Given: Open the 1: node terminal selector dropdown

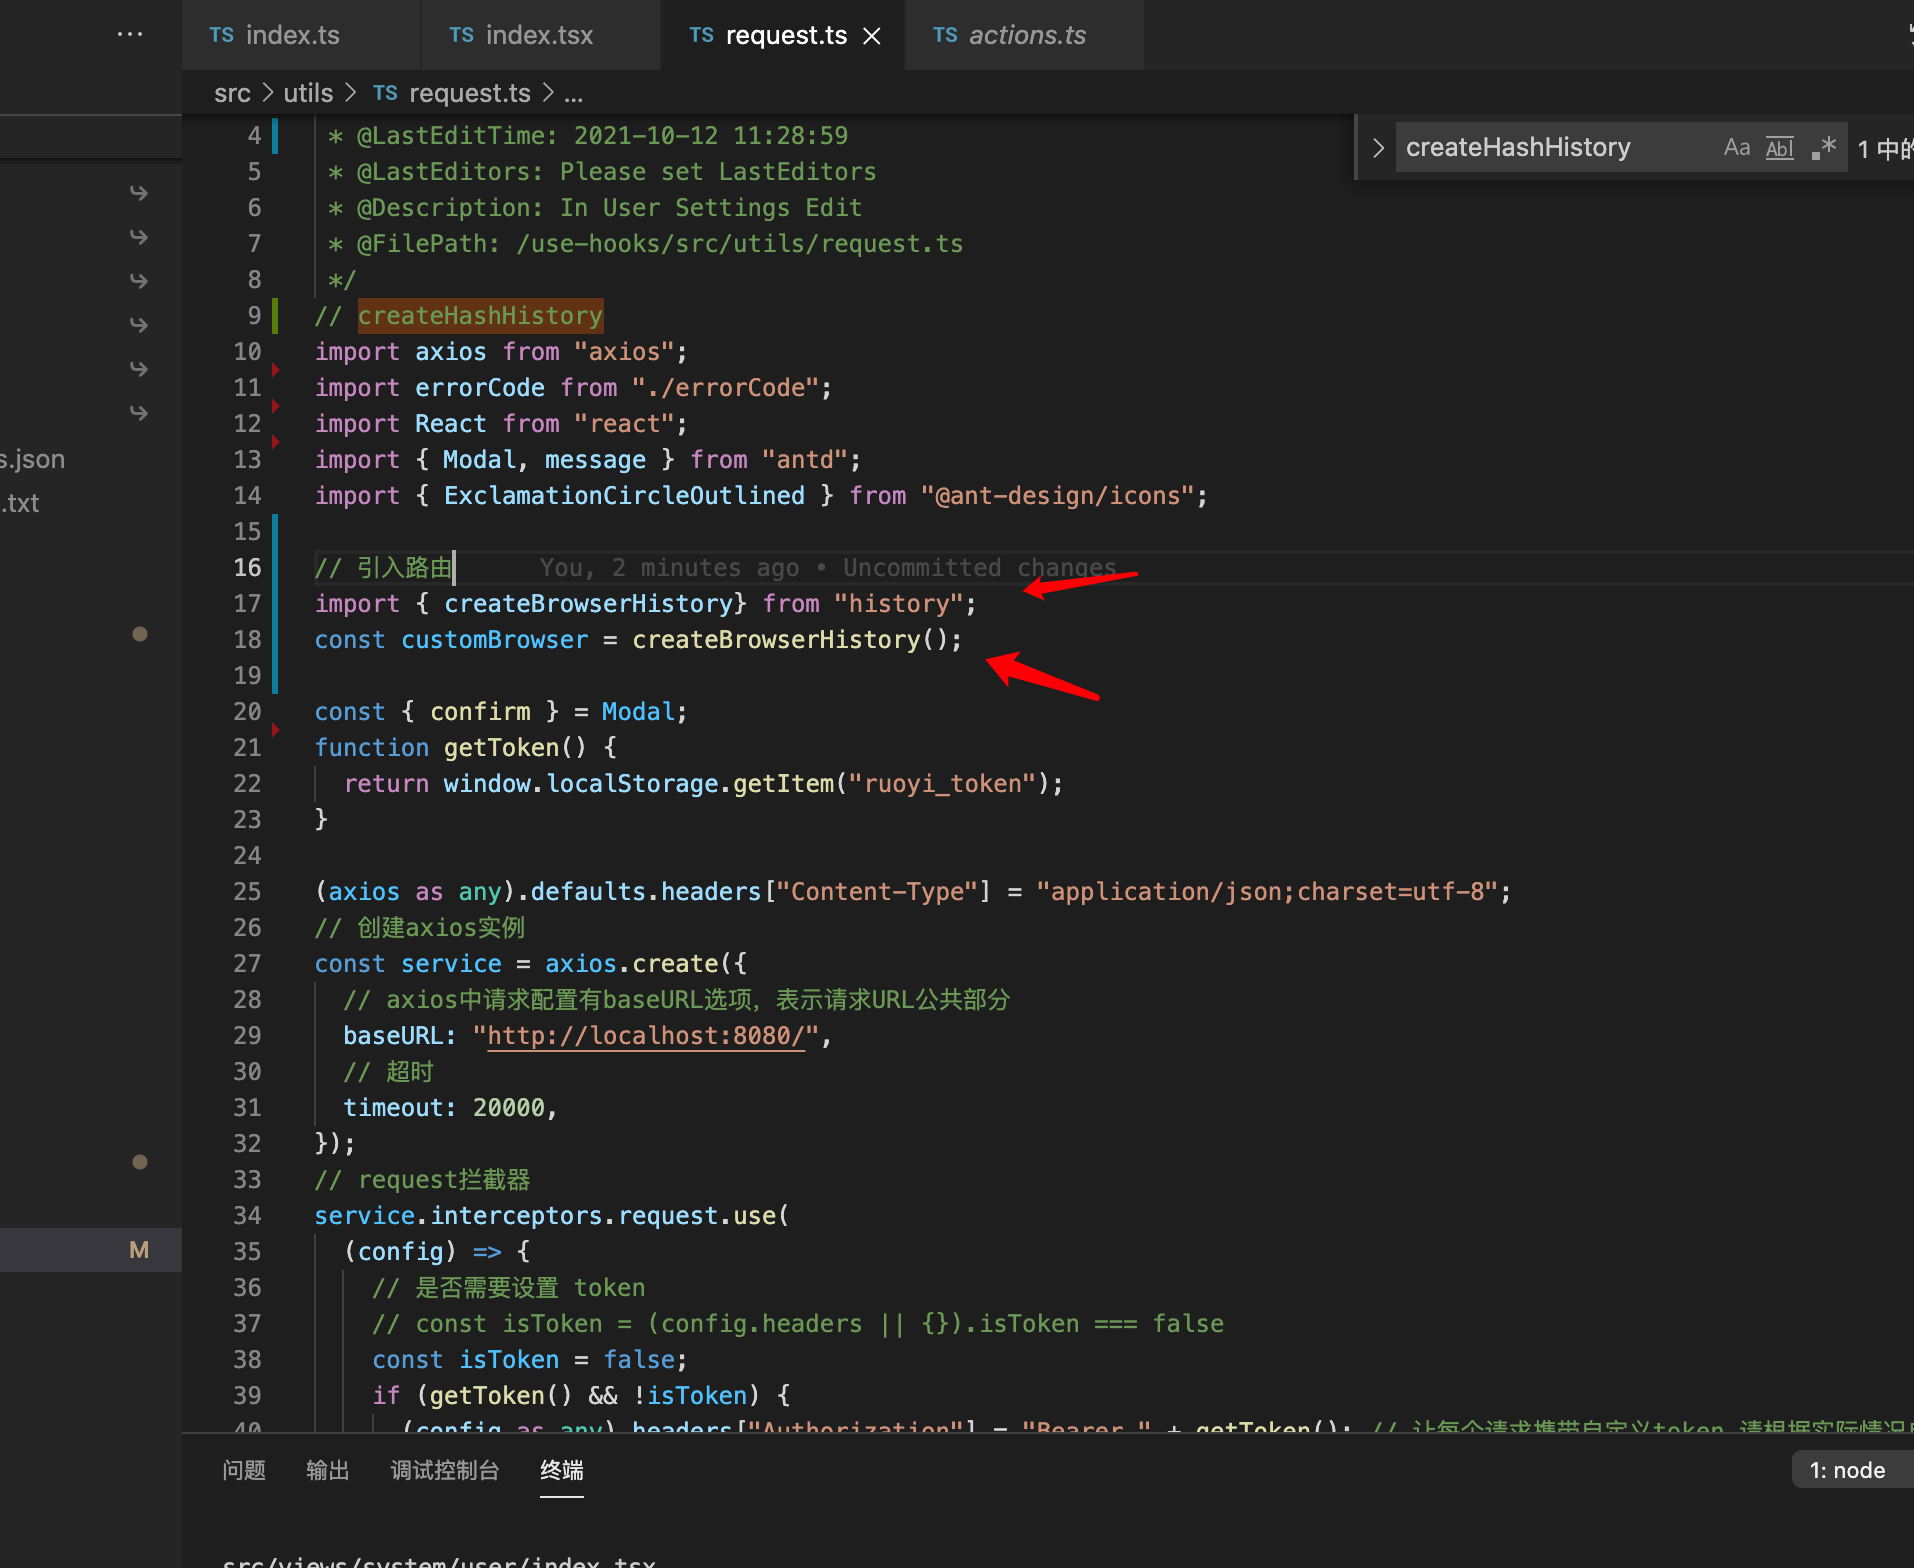Looking at the screenshot, I should point(1852,1470).
